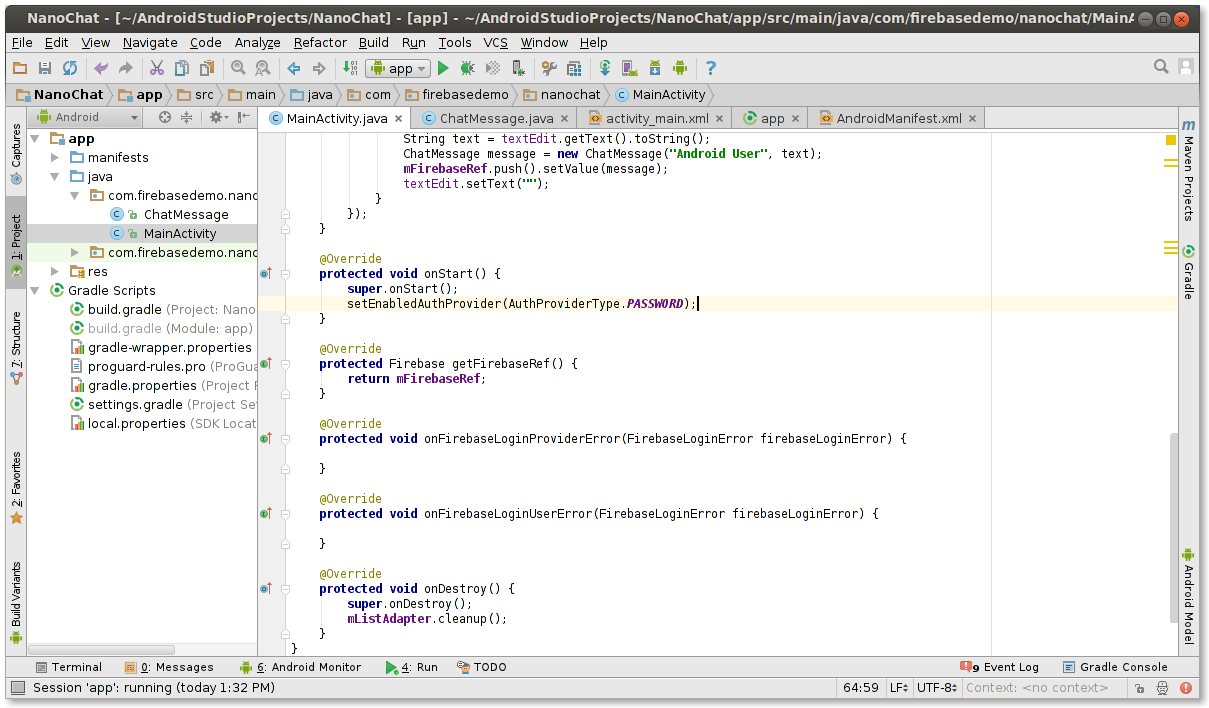The image size is (1209, 708).
Task: Click the inspector Hector status bar icon
Action: click(1162, 688)
